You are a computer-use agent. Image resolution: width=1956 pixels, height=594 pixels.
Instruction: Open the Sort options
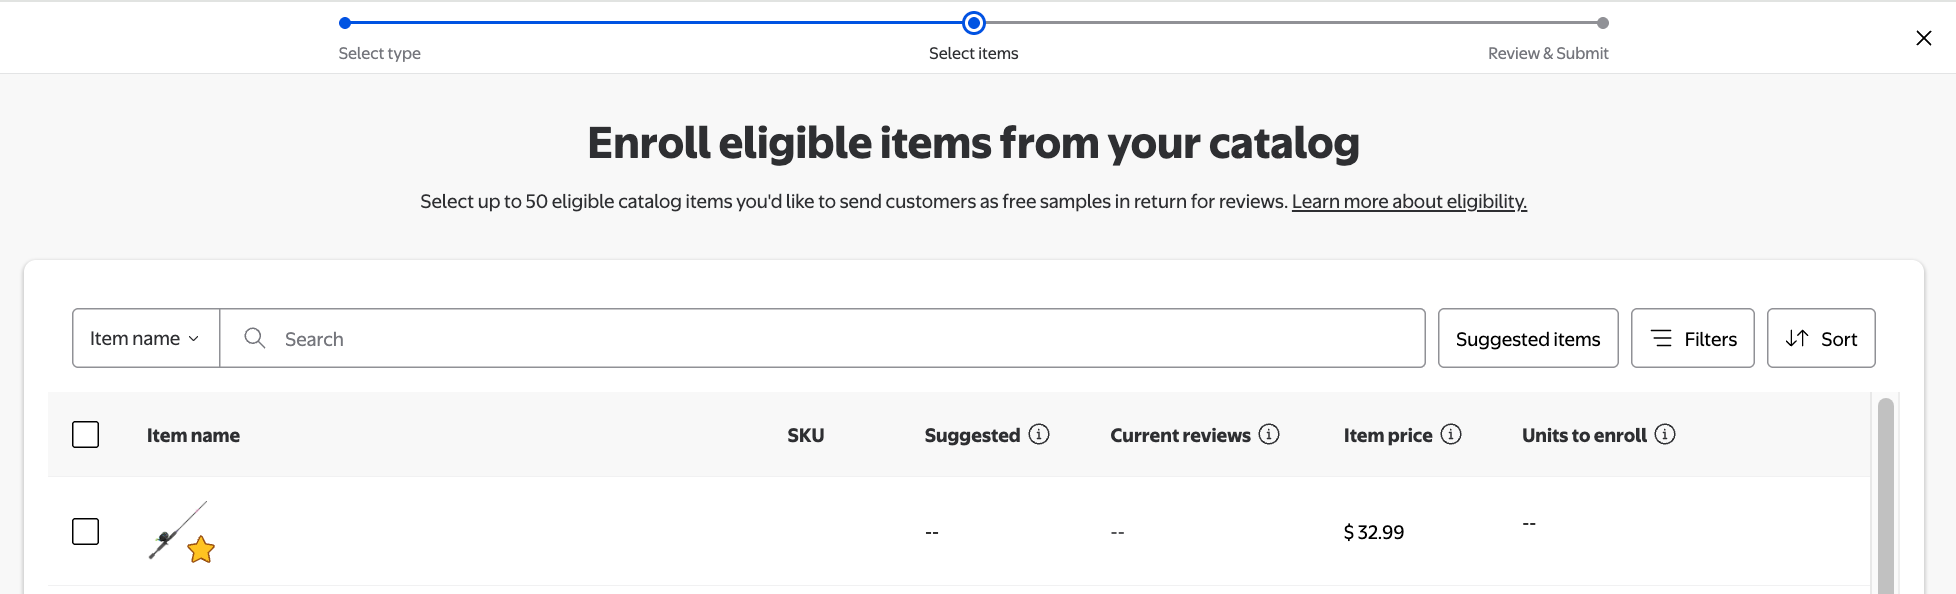point(1821,338)
